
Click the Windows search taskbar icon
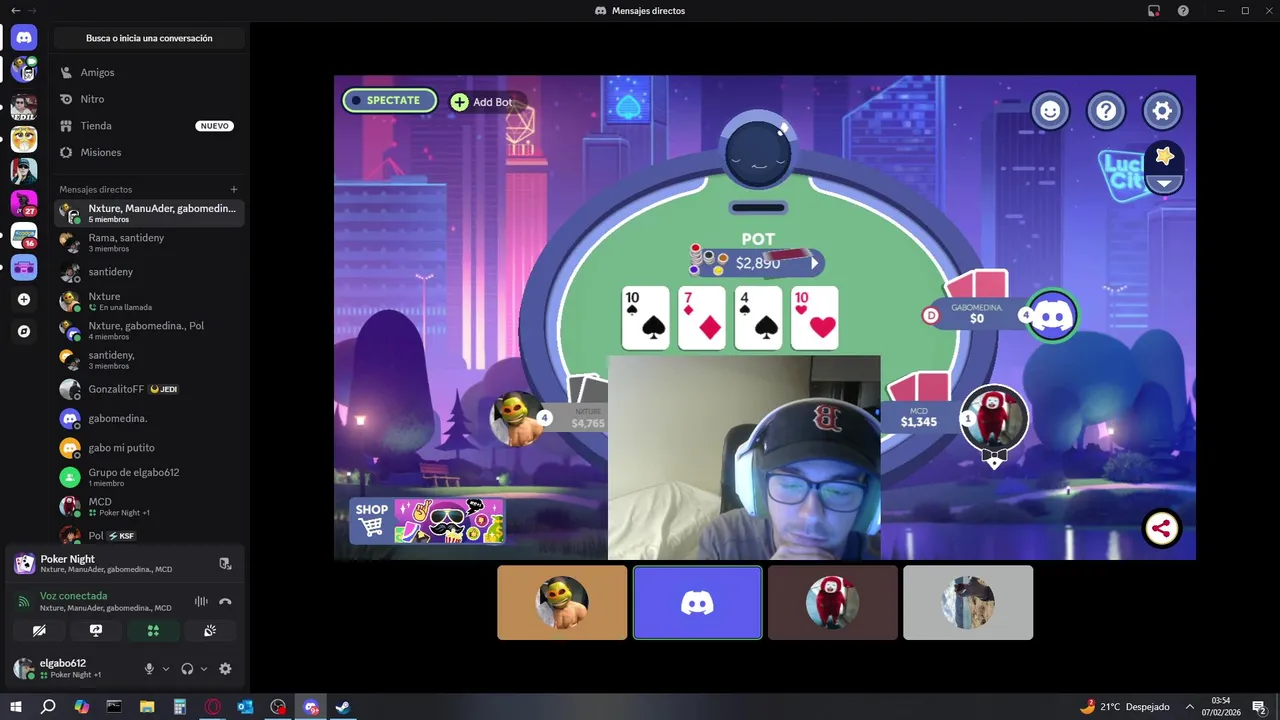pos(48,707)
